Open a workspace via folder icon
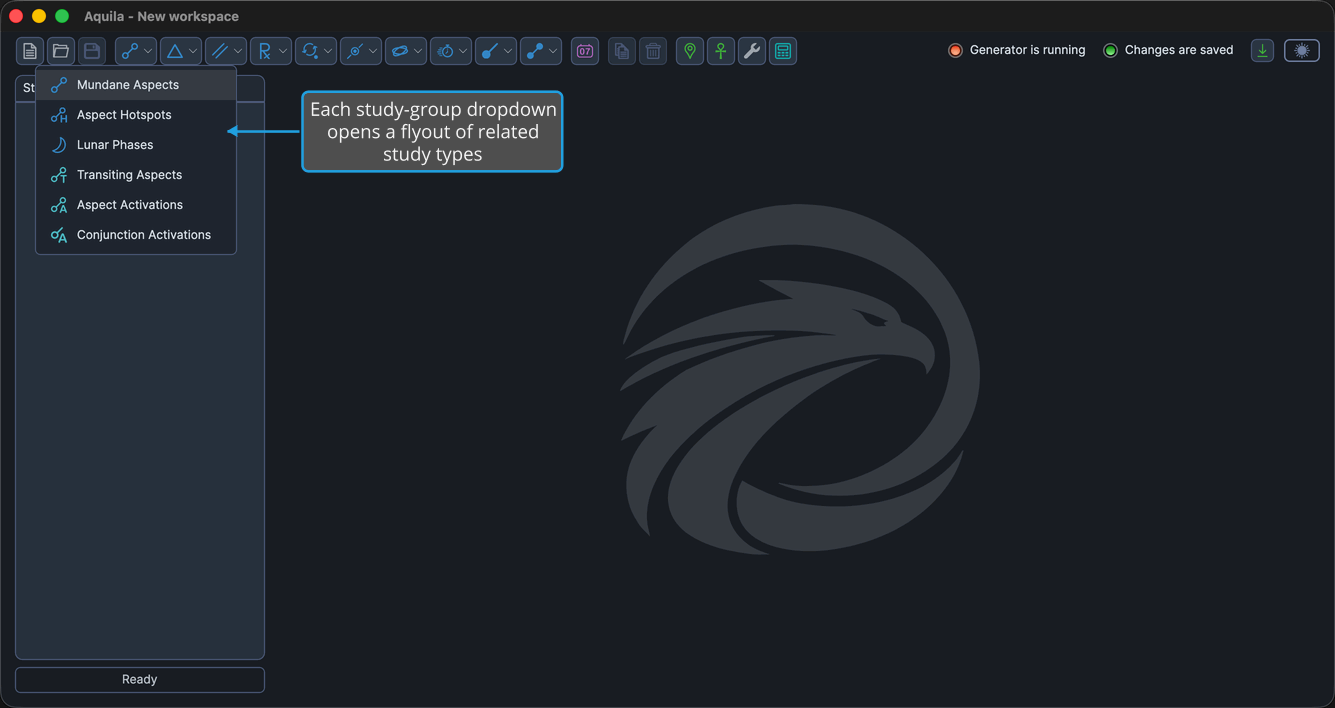Screen dimensions: 1335x708 (61, 51)
